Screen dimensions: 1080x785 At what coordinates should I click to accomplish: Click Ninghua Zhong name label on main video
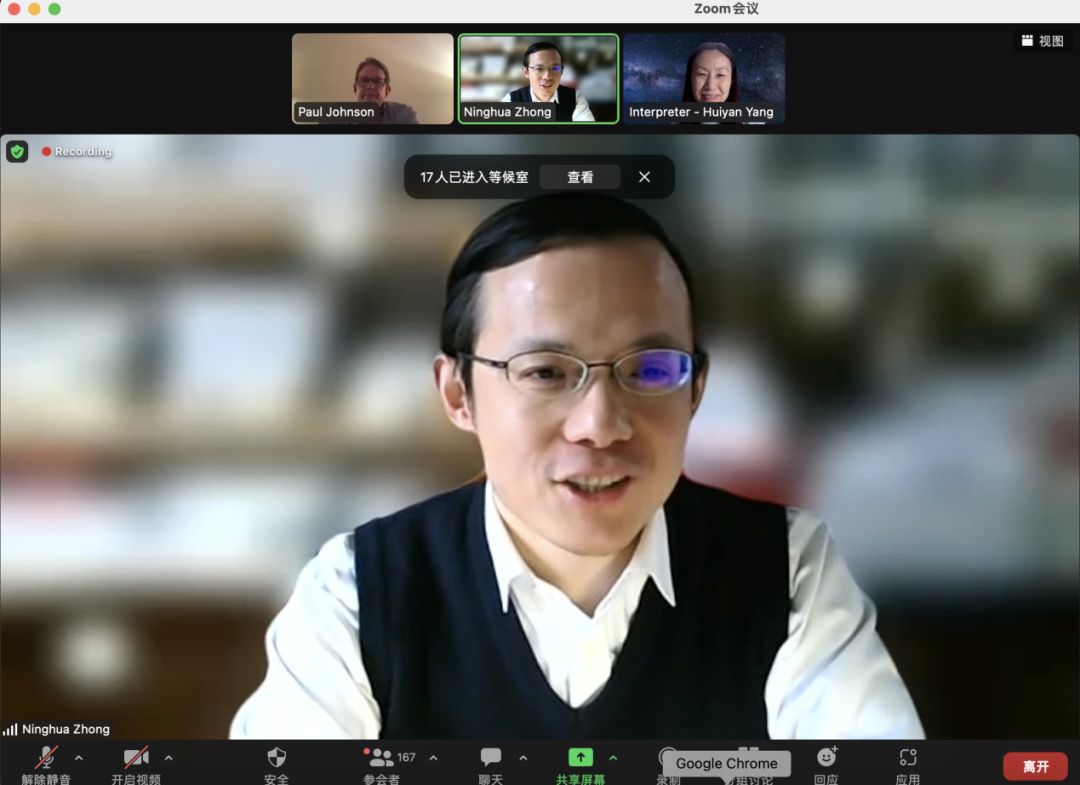click(65, 729)
